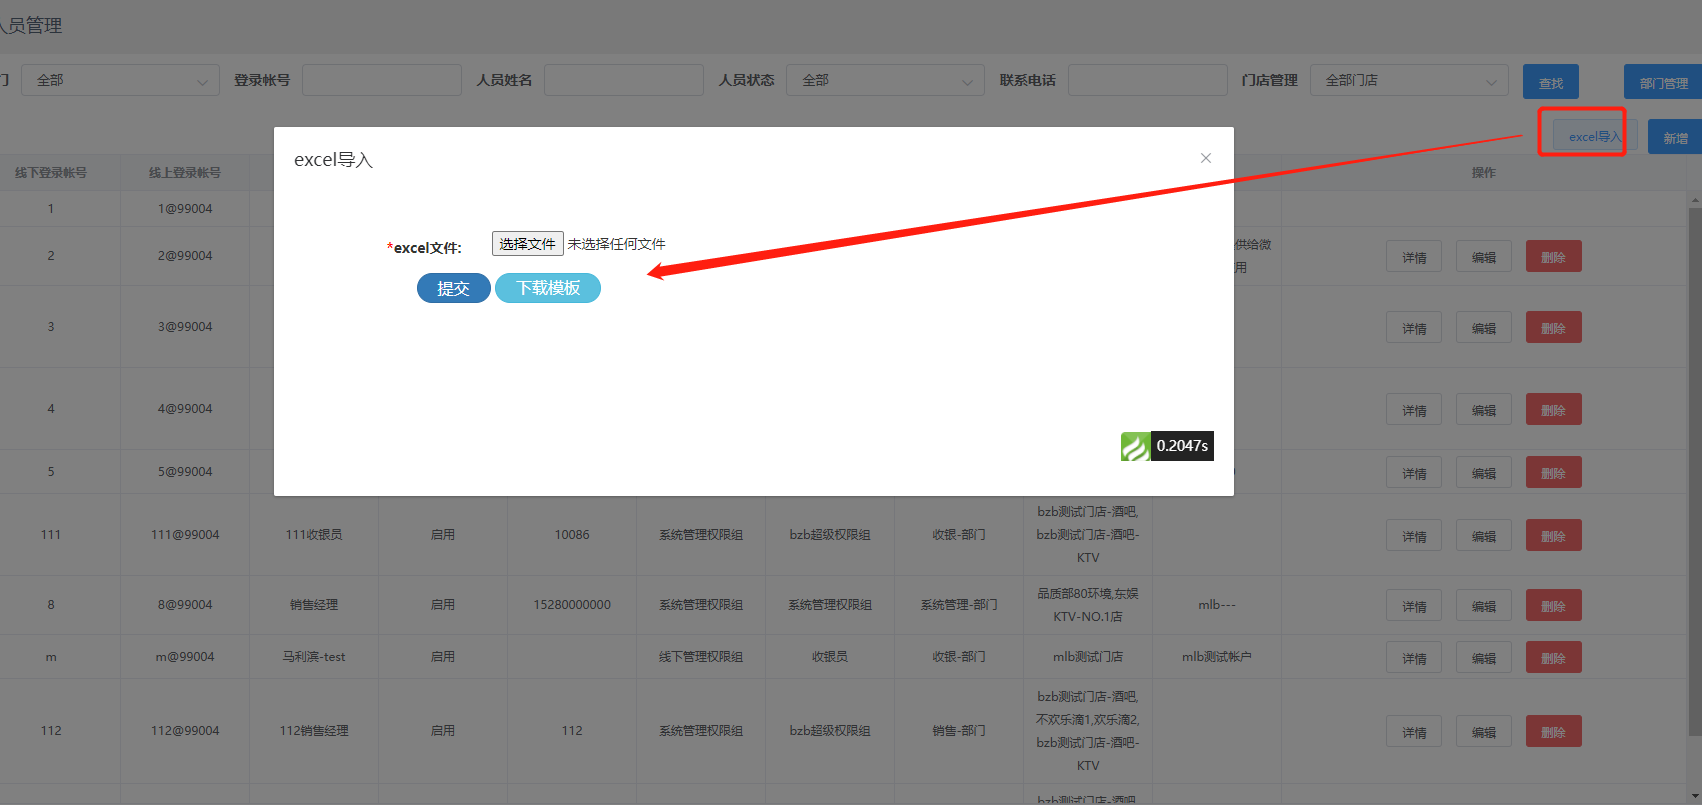Select cell 111收银员
The width and height of the screenshot is (1702, 805).
(314, 535)
